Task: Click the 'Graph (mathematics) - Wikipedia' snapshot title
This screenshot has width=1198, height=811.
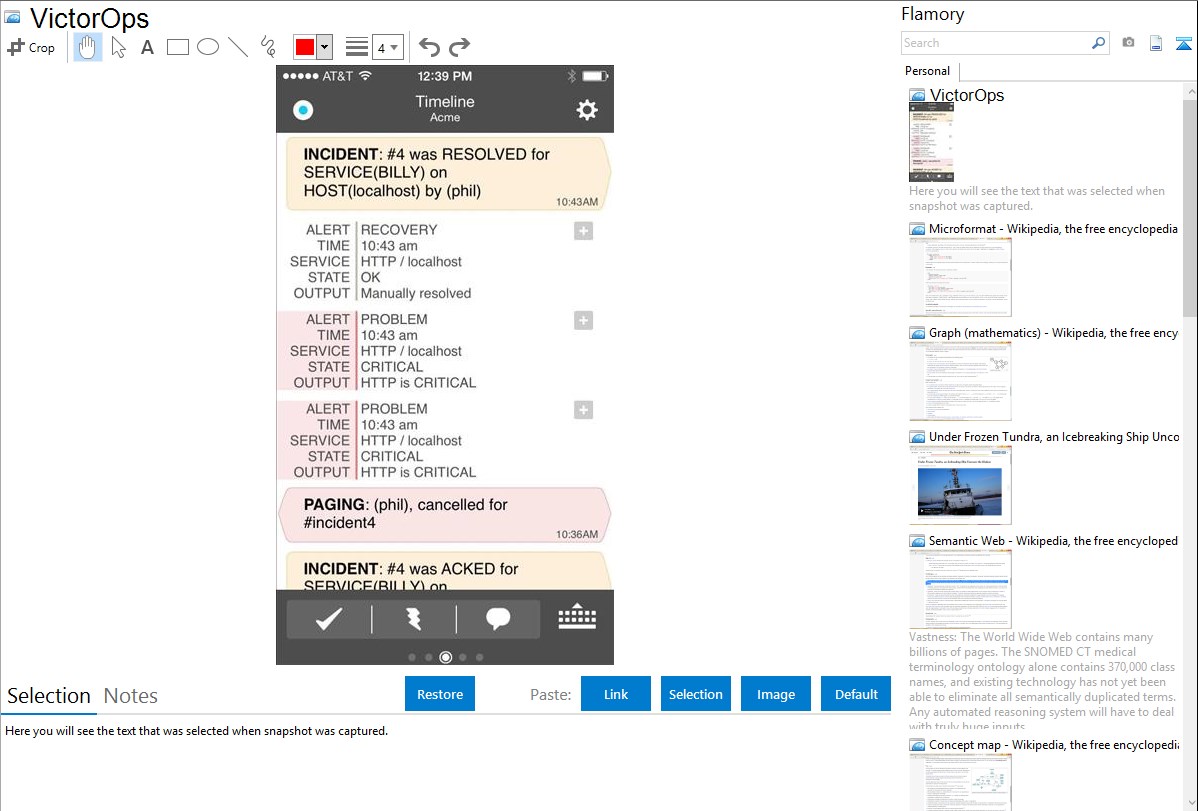Action: [x=1053, y=333]
